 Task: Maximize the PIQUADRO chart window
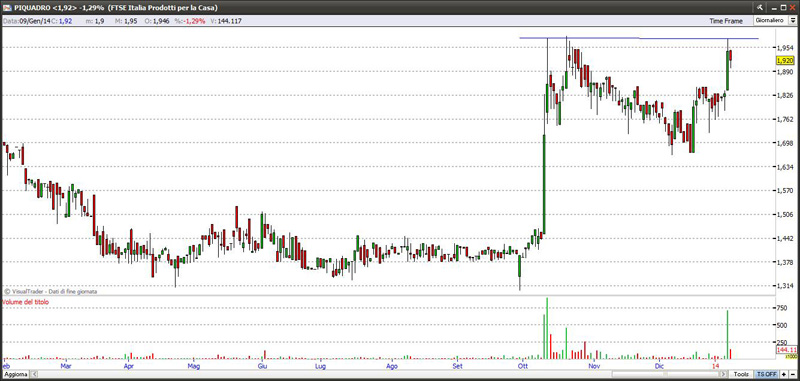[784, 7]
